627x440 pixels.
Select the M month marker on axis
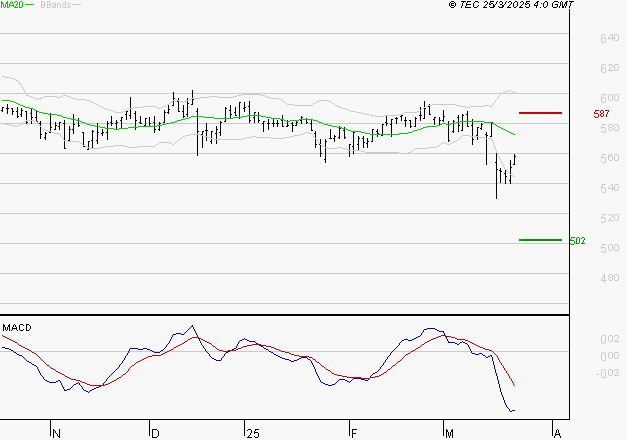[x=449, y=434]
